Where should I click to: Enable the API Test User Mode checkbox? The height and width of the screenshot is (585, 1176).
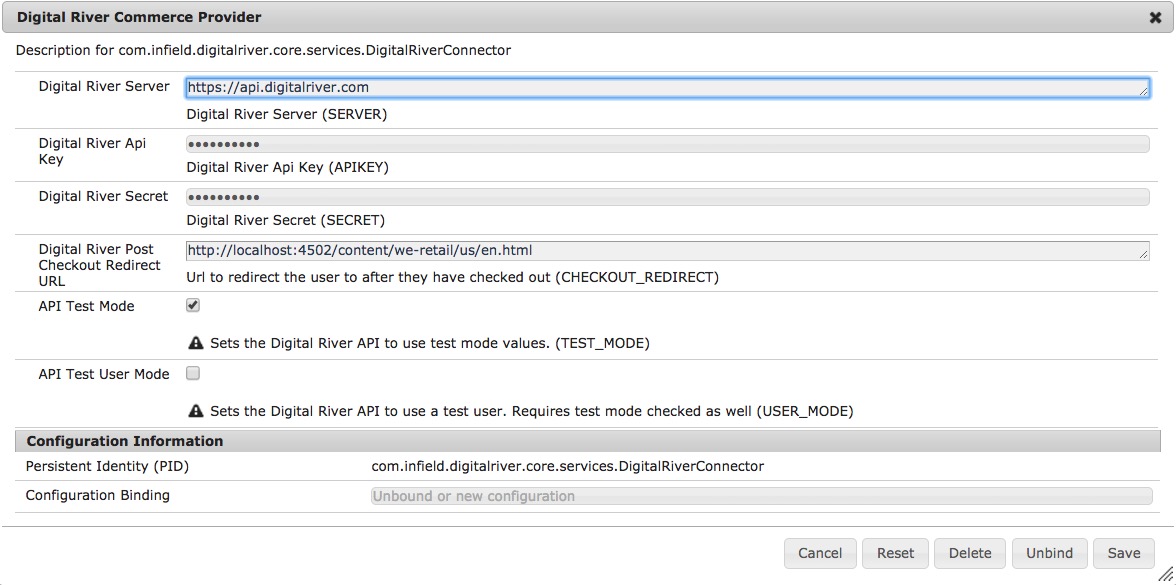193,373
